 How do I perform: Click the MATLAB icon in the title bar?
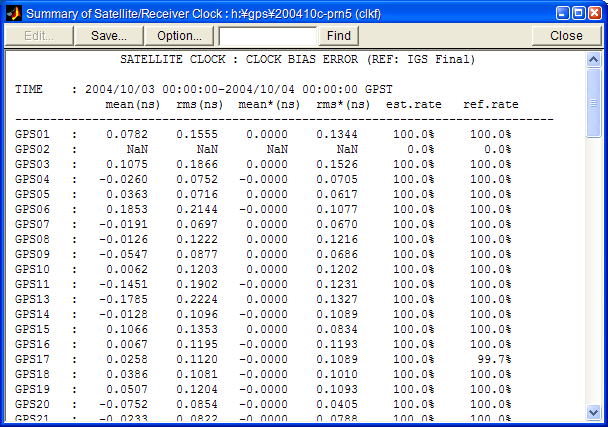(13, 12)
